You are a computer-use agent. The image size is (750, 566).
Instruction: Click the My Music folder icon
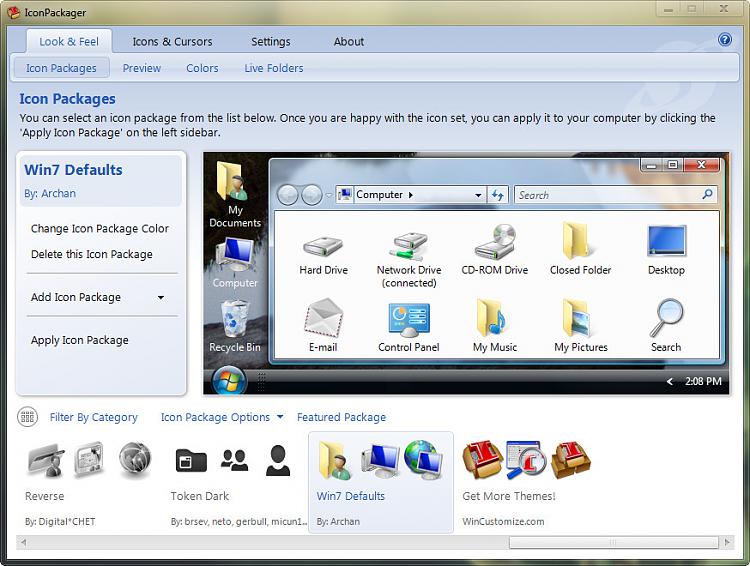pos(491,318)
